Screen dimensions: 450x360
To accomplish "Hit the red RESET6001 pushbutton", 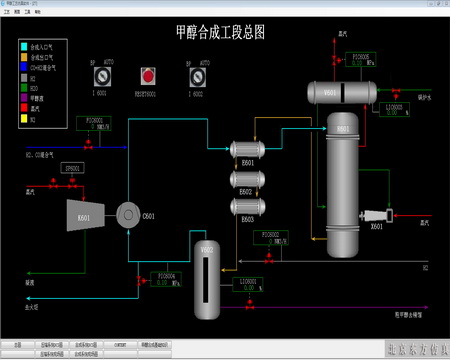I will coord(148,76).
